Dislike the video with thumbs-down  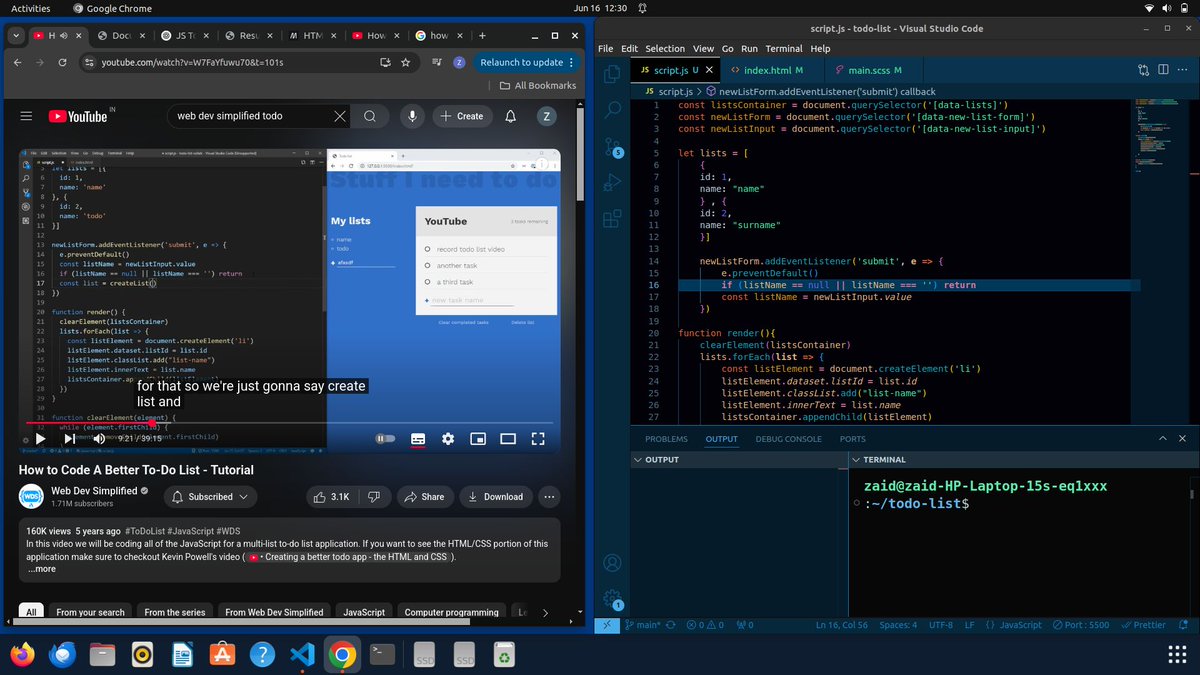374,496
